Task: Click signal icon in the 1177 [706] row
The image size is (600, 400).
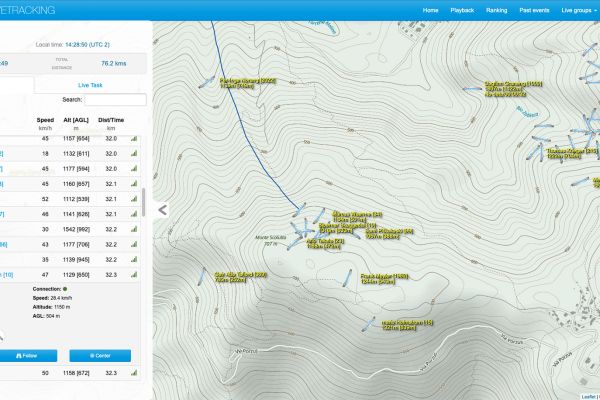Action: point(134,244)
